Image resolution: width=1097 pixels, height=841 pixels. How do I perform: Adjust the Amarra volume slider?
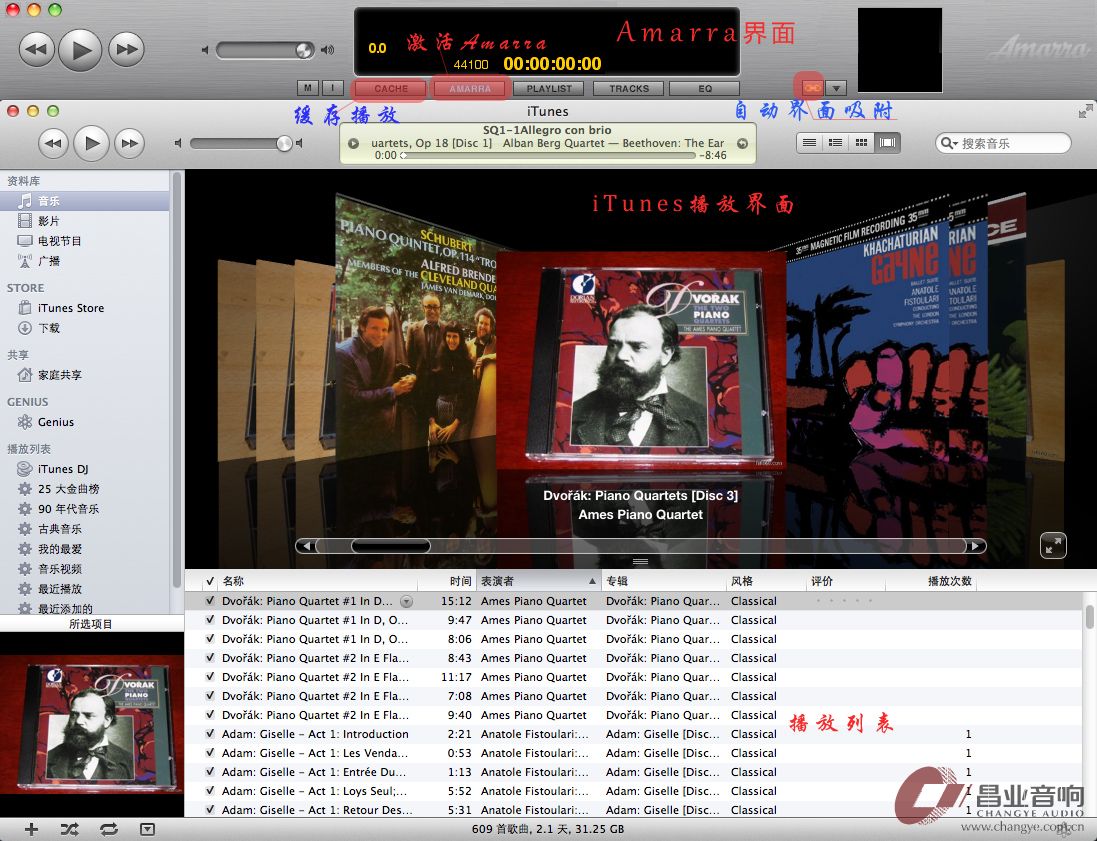pos(266,50)
